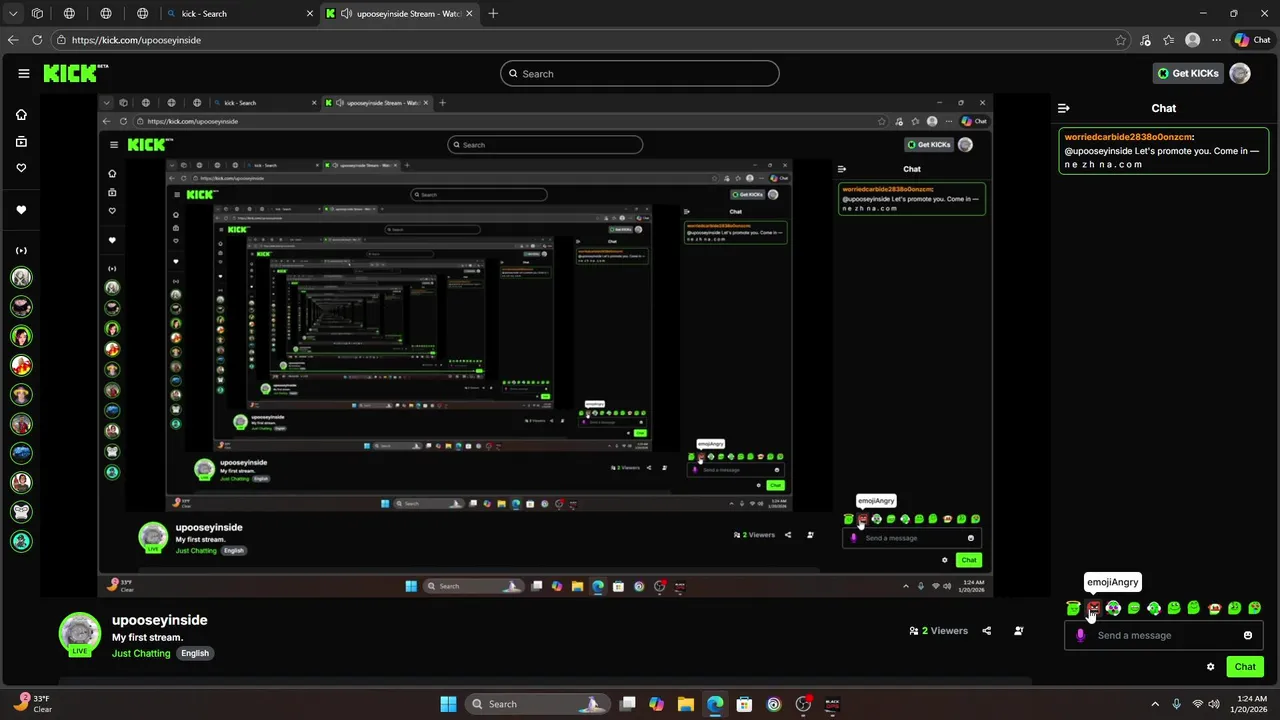Viewport: 1280px width, 720px height.
Task: Click the English language tag
Action: [x=195, y=653]
